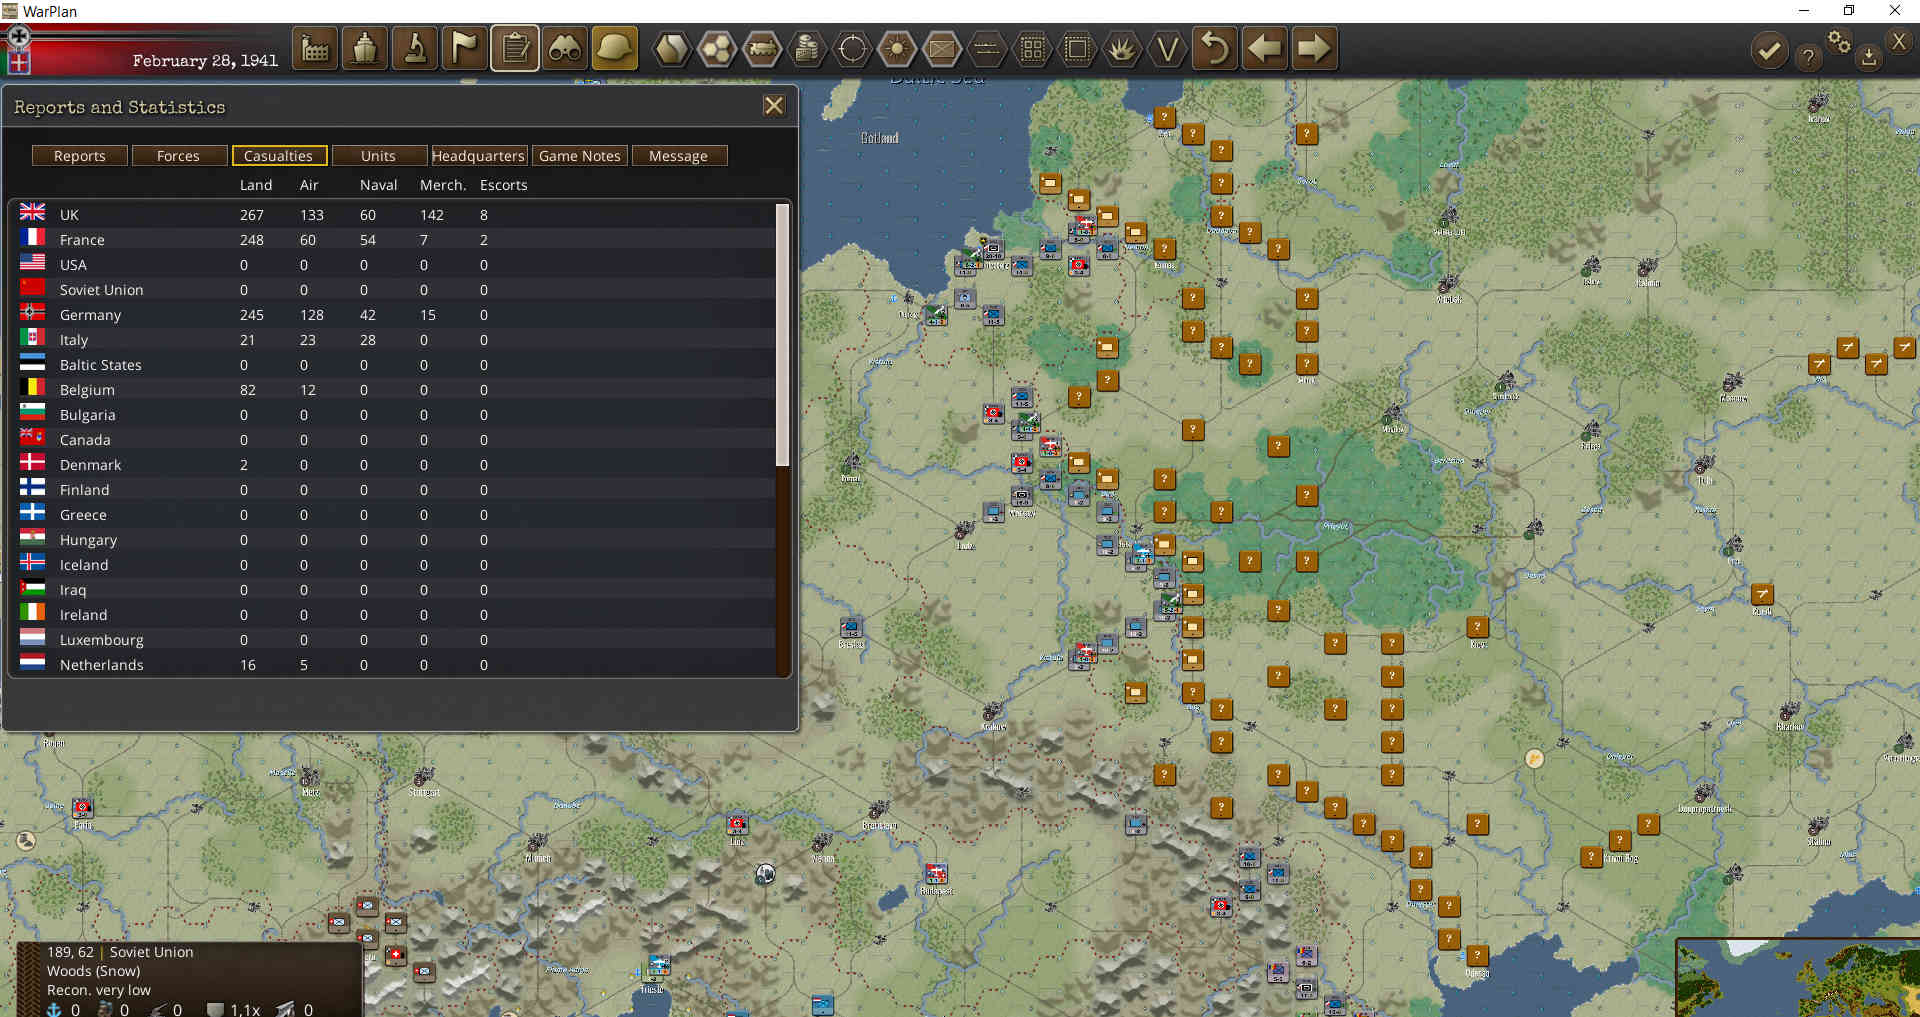The height and width of the screenshot is (1017, 1920).
Task: Close the Reports and Statistics panel
Action: [x=774, y=106]
